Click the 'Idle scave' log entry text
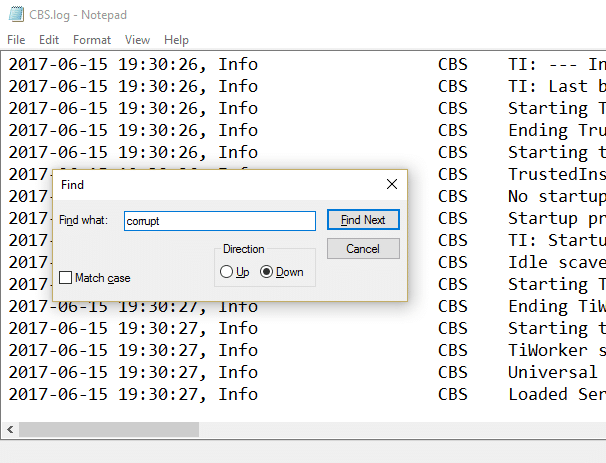This screenshot has width=606, height=463. [x=557, y=262]
